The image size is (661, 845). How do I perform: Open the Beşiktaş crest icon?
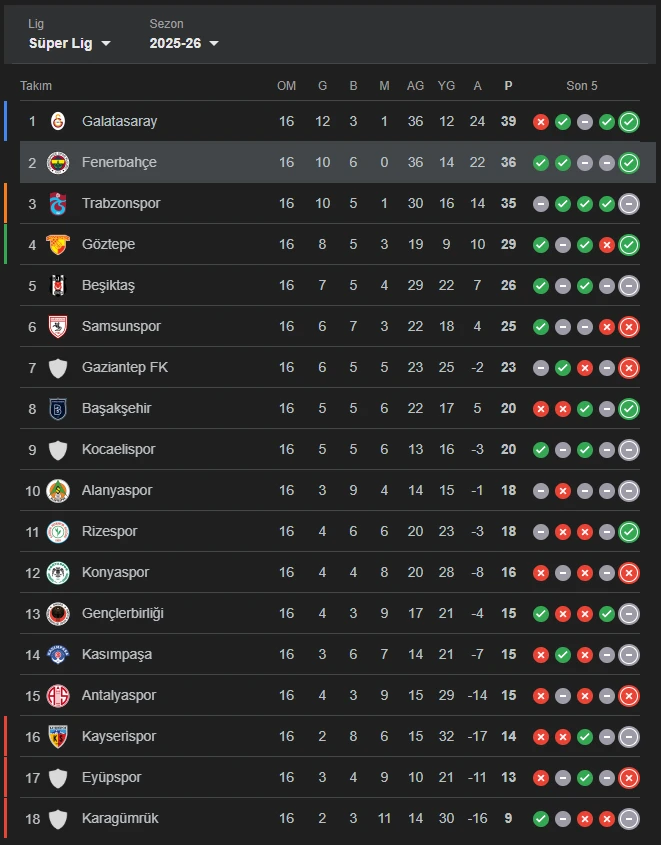point(58,285)
